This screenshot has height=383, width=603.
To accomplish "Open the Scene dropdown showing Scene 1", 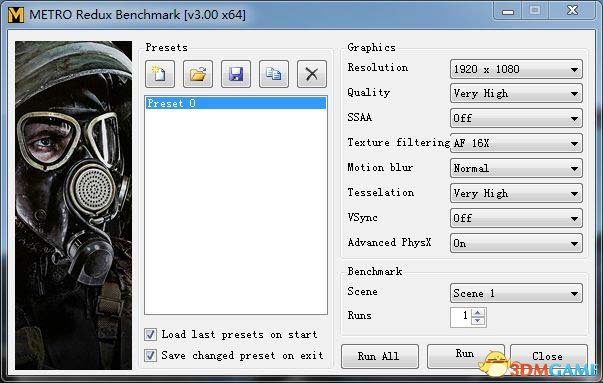I will (516, 293).
